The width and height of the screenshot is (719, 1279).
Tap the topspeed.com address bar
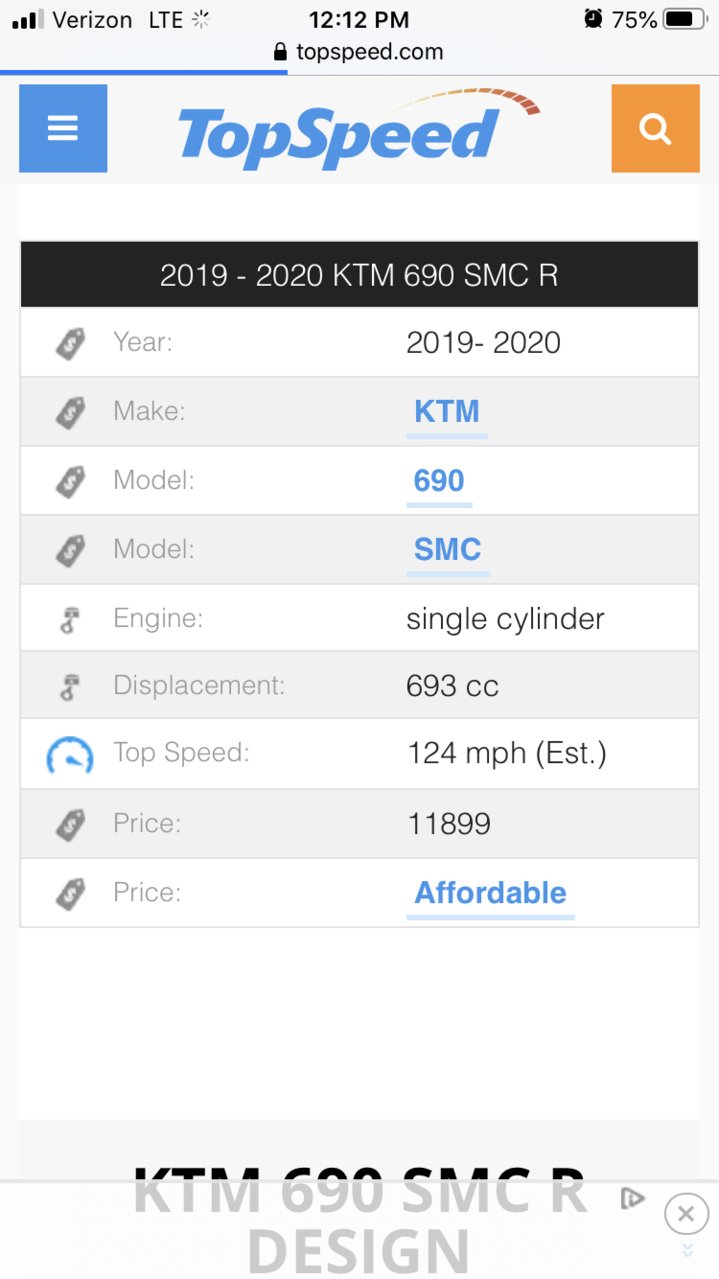coord(359,52)
